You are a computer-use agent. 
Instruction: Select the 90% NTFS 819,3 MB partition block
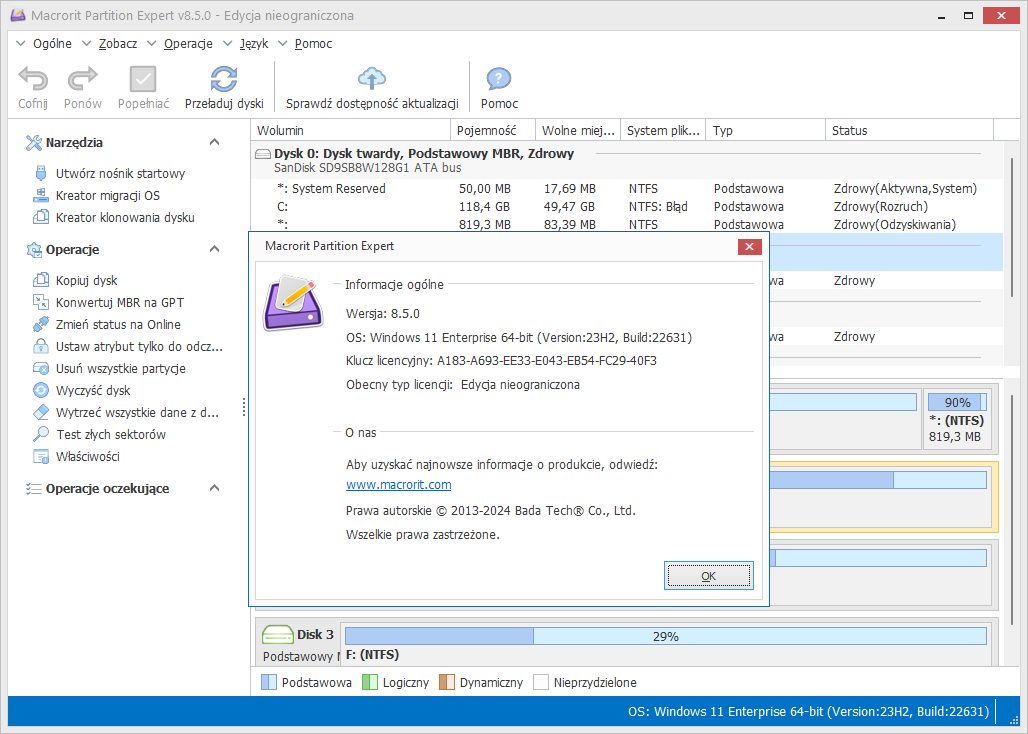957,419
